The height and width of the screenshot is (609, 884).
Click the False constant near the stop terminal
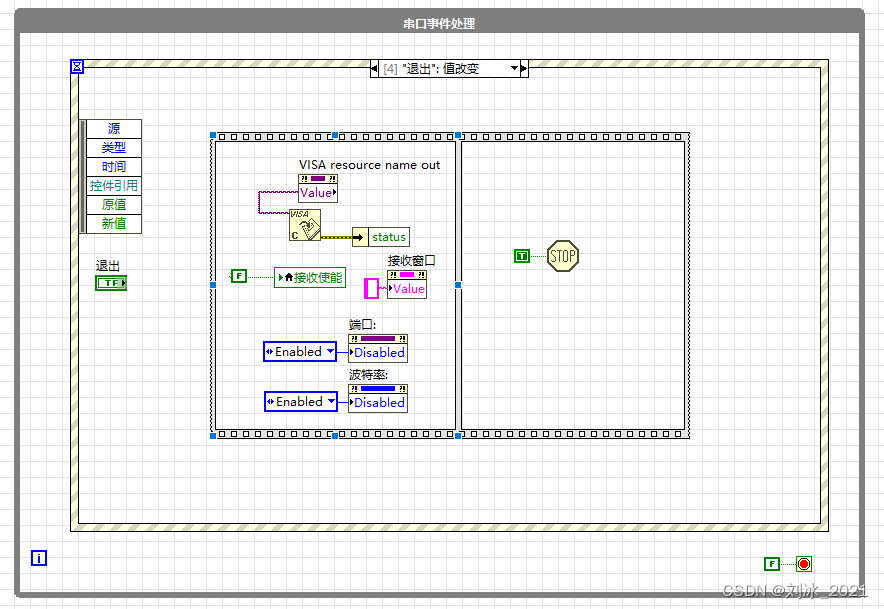(x=771, y=563)
